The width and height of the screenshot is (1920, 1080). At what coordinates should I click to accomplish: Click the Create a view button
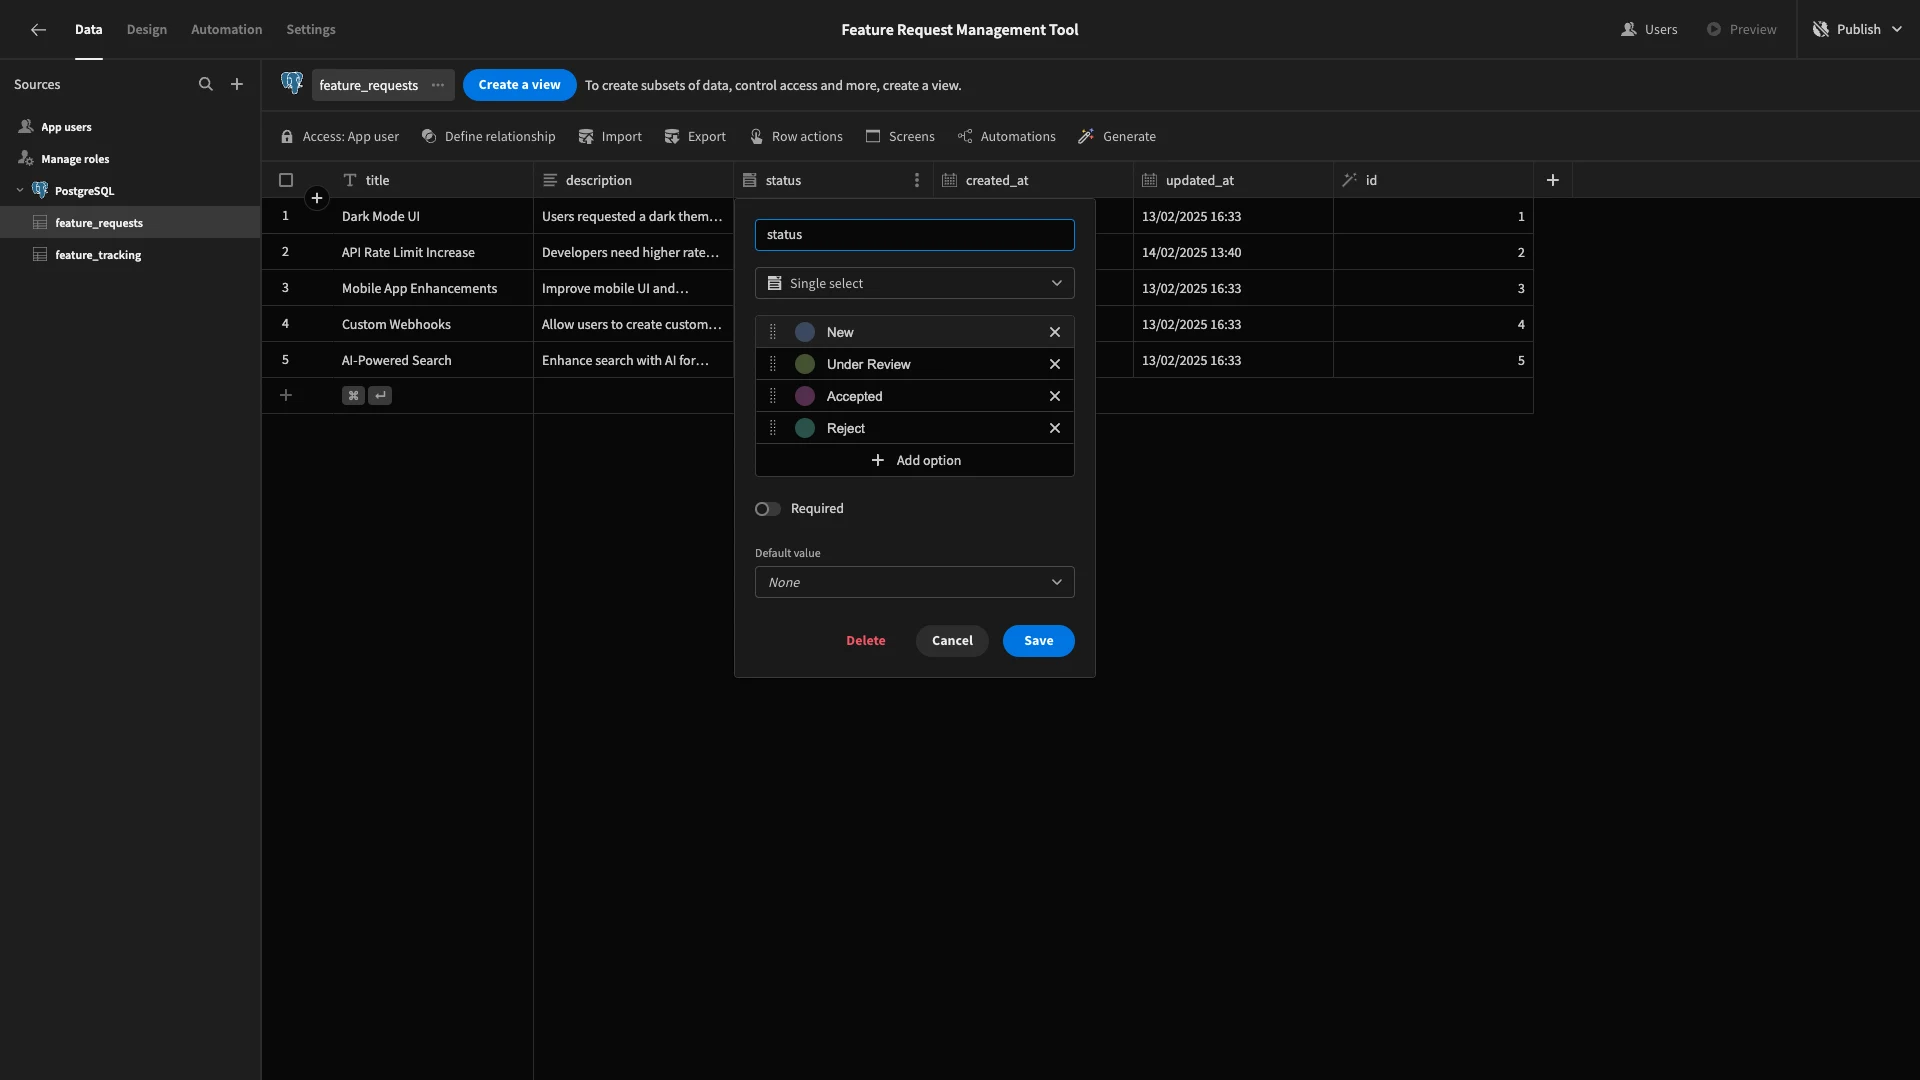519,85
